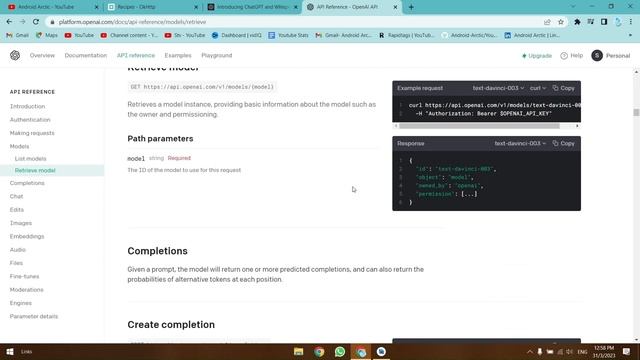Open Moderations in sidebar
640x360 pixels.
tap(27, 290)
